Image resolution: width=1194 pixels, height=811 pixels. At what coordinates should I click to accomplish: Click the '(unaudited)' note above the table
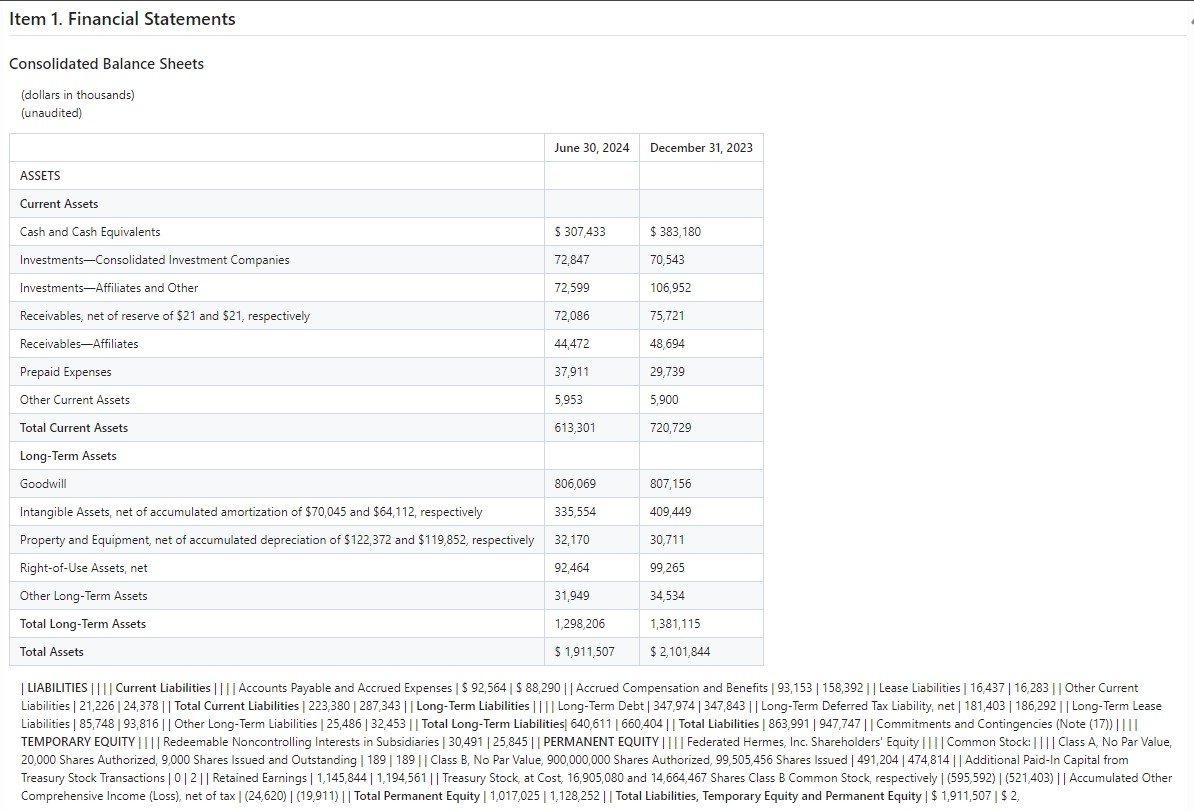(51, 113)
